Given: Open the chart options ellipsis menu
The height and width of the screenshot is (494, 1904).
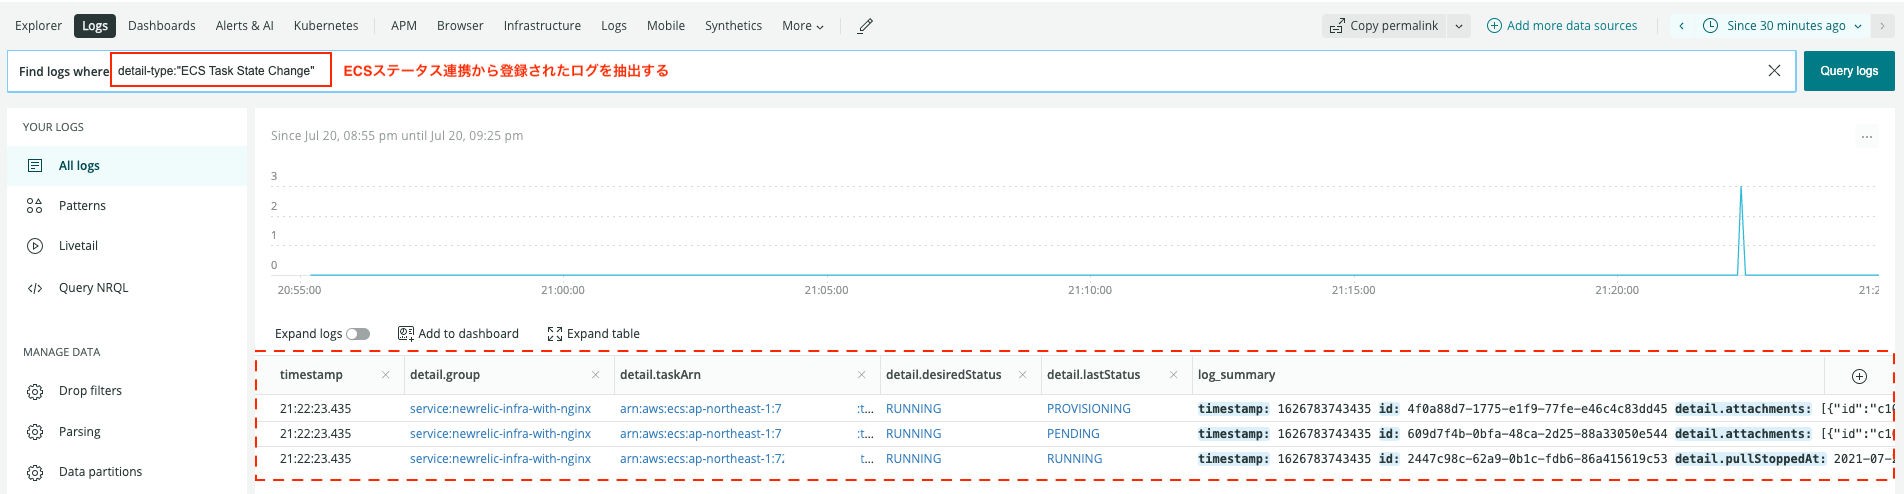Looking at the screenshot, I should pos(1867,137).
